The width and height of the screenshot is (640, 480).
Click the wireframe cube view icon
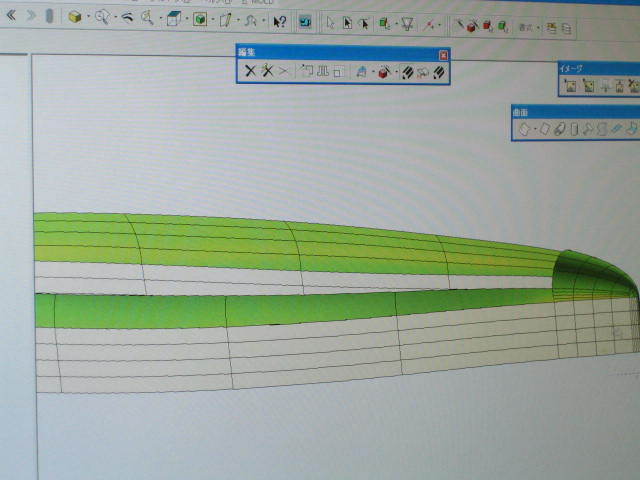tap(173, 19)
